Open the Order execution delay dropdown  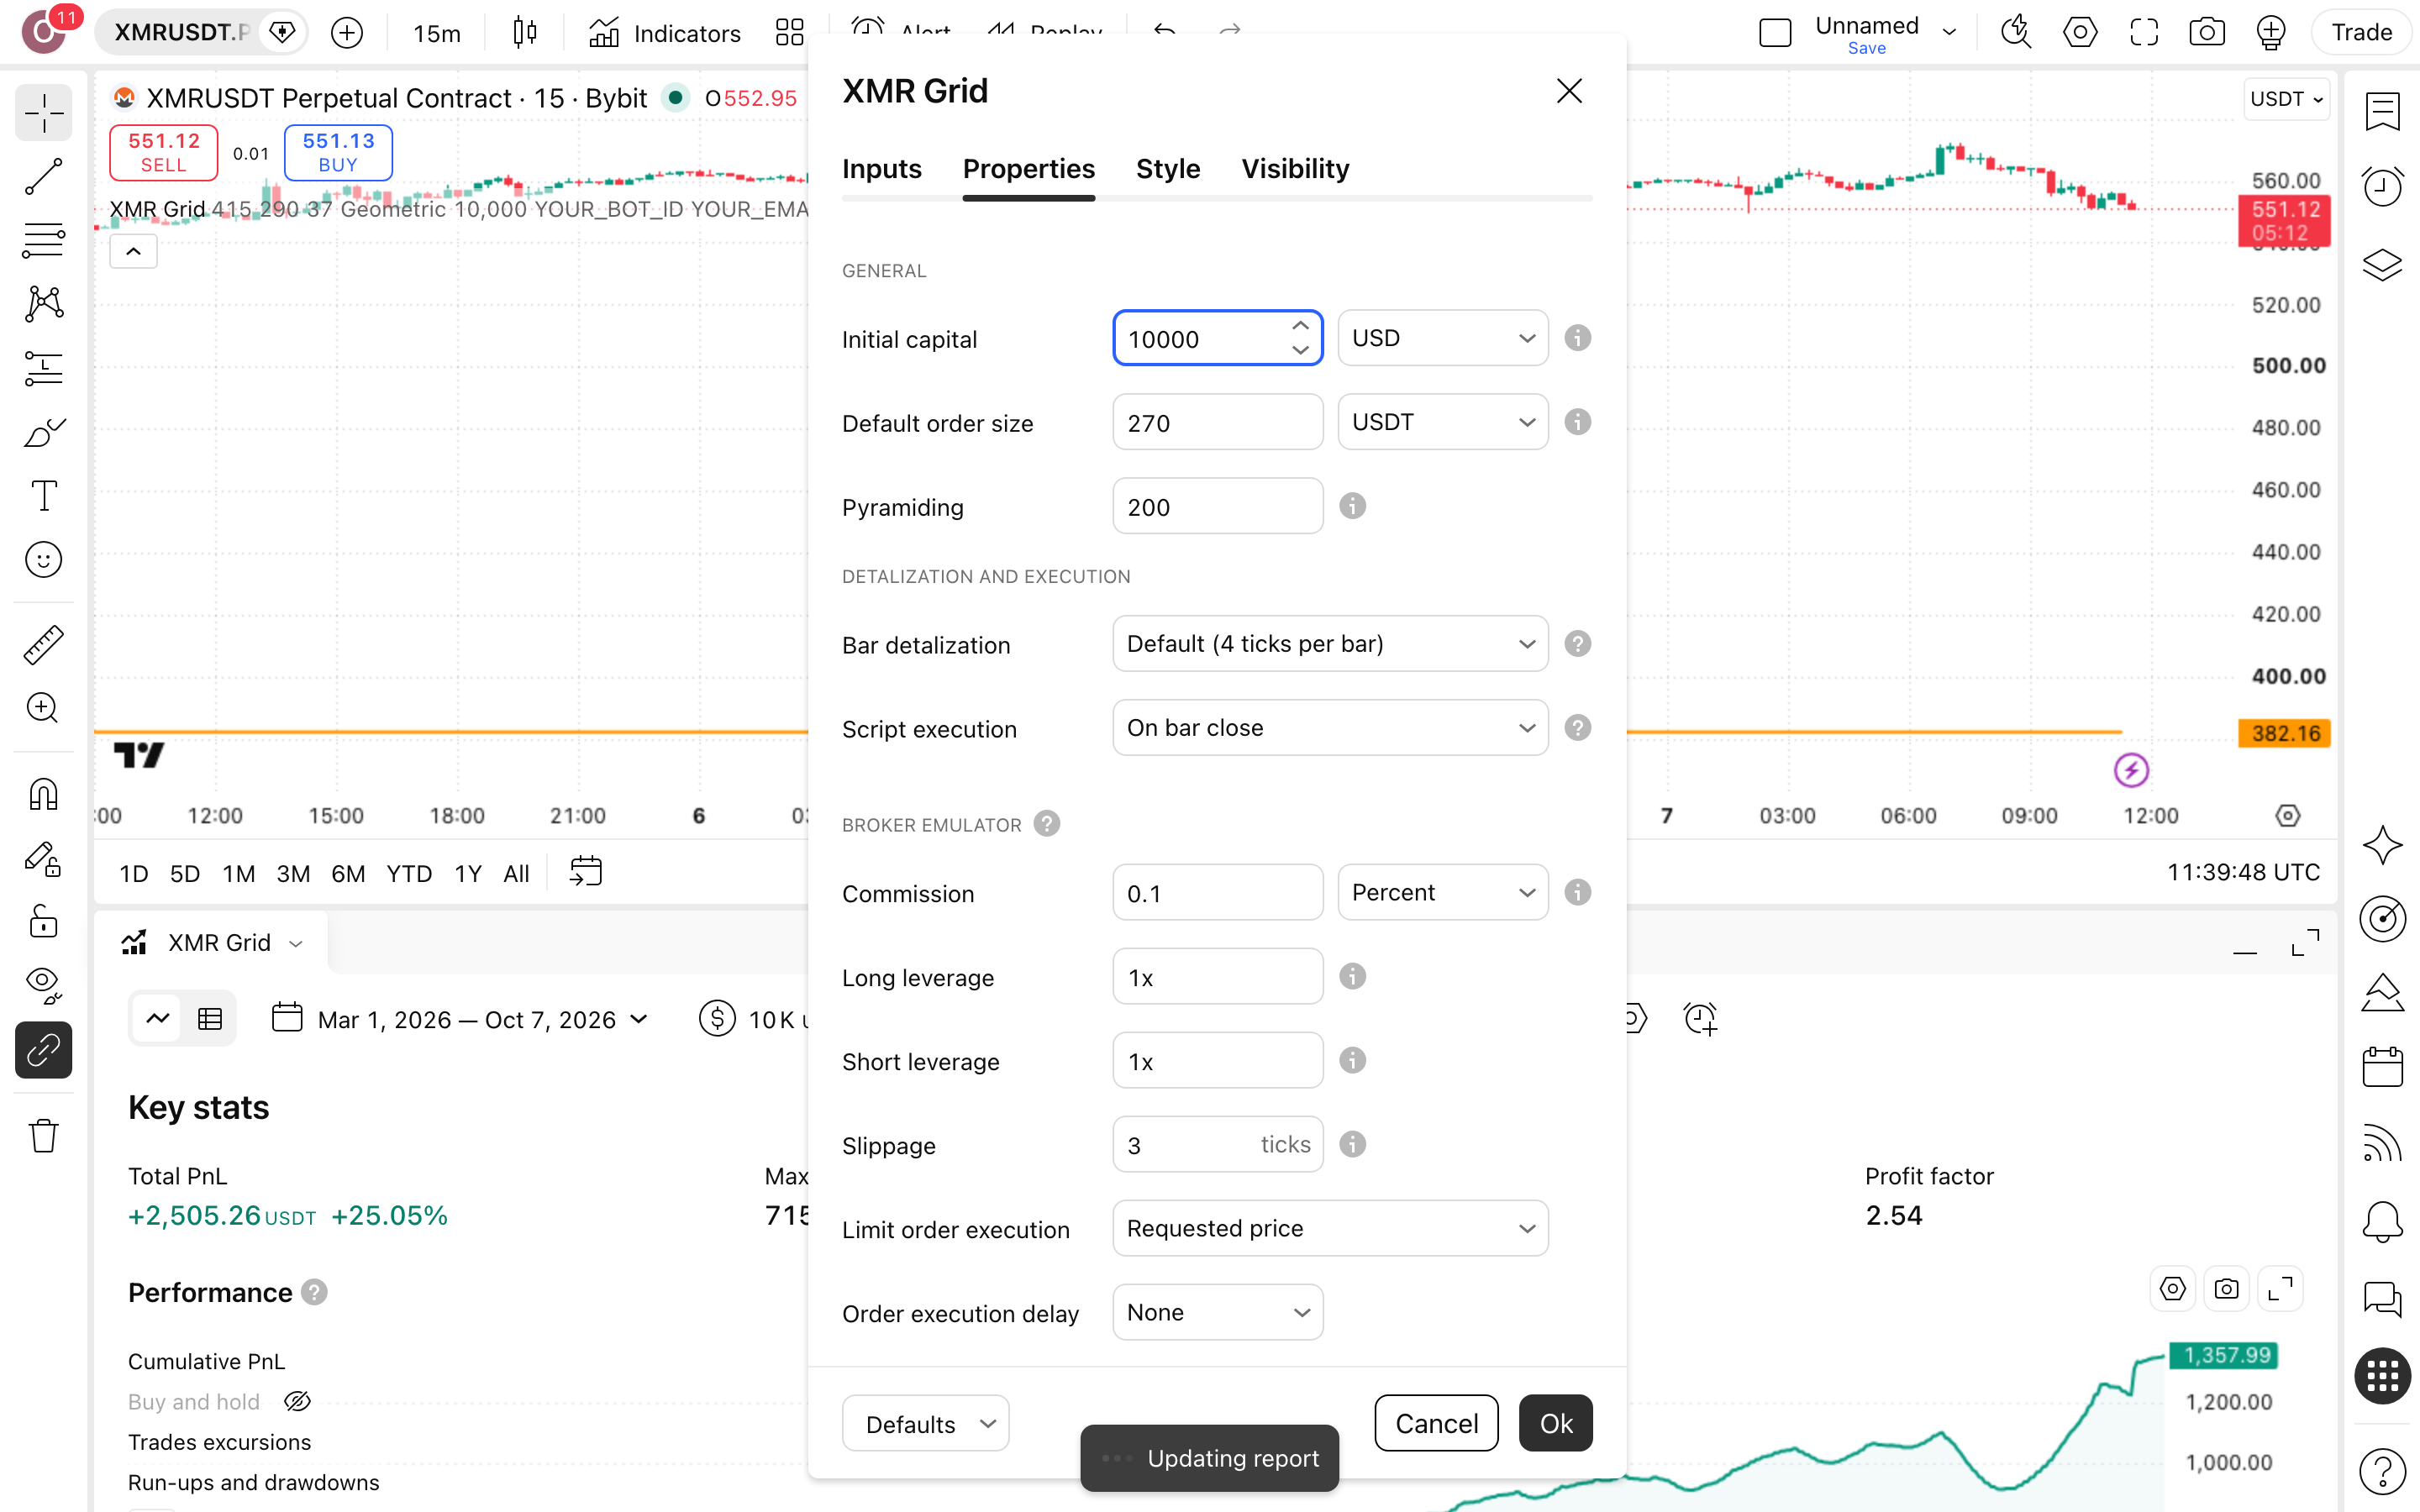(1218, 1312)
